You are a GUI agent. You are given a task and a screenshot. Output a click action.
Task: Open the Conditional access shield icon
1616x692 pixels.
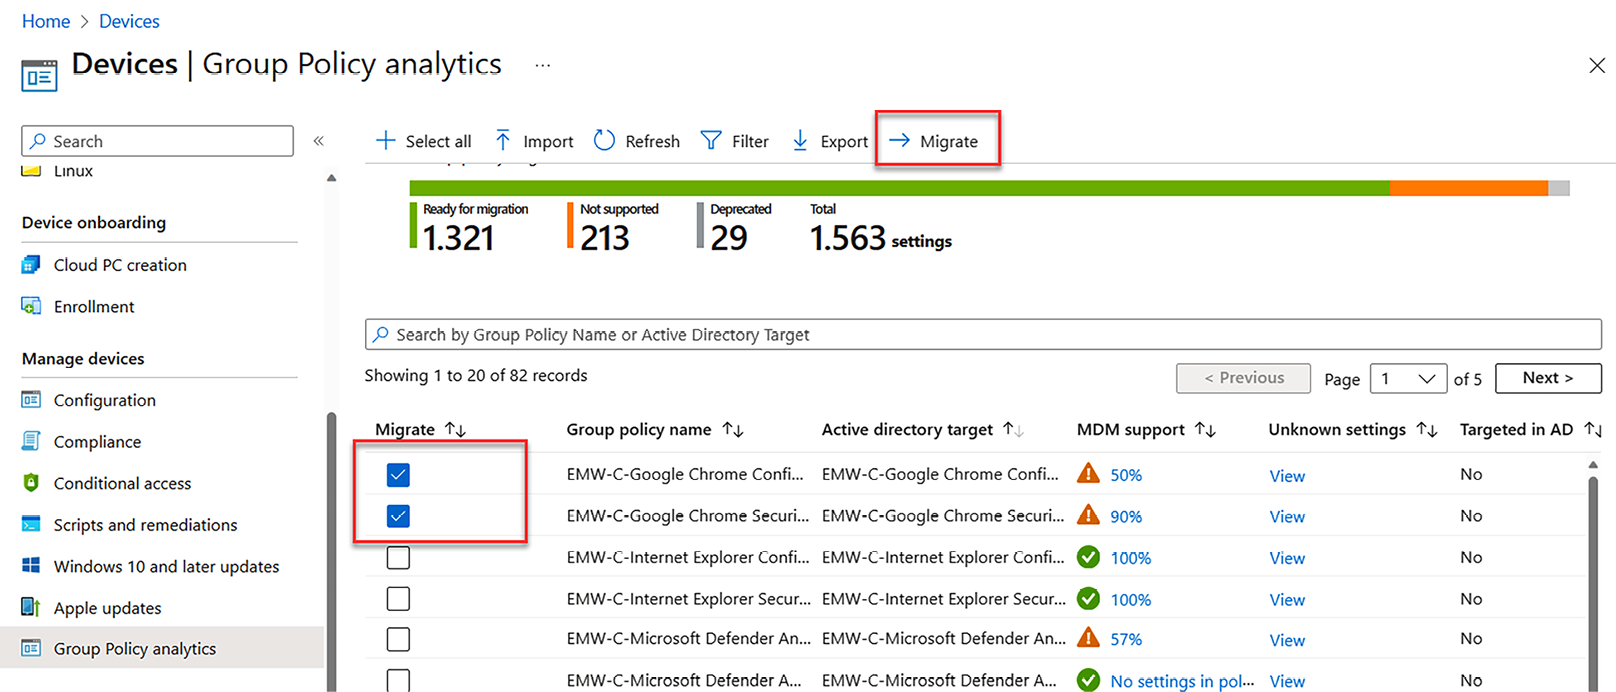(31, 483)
